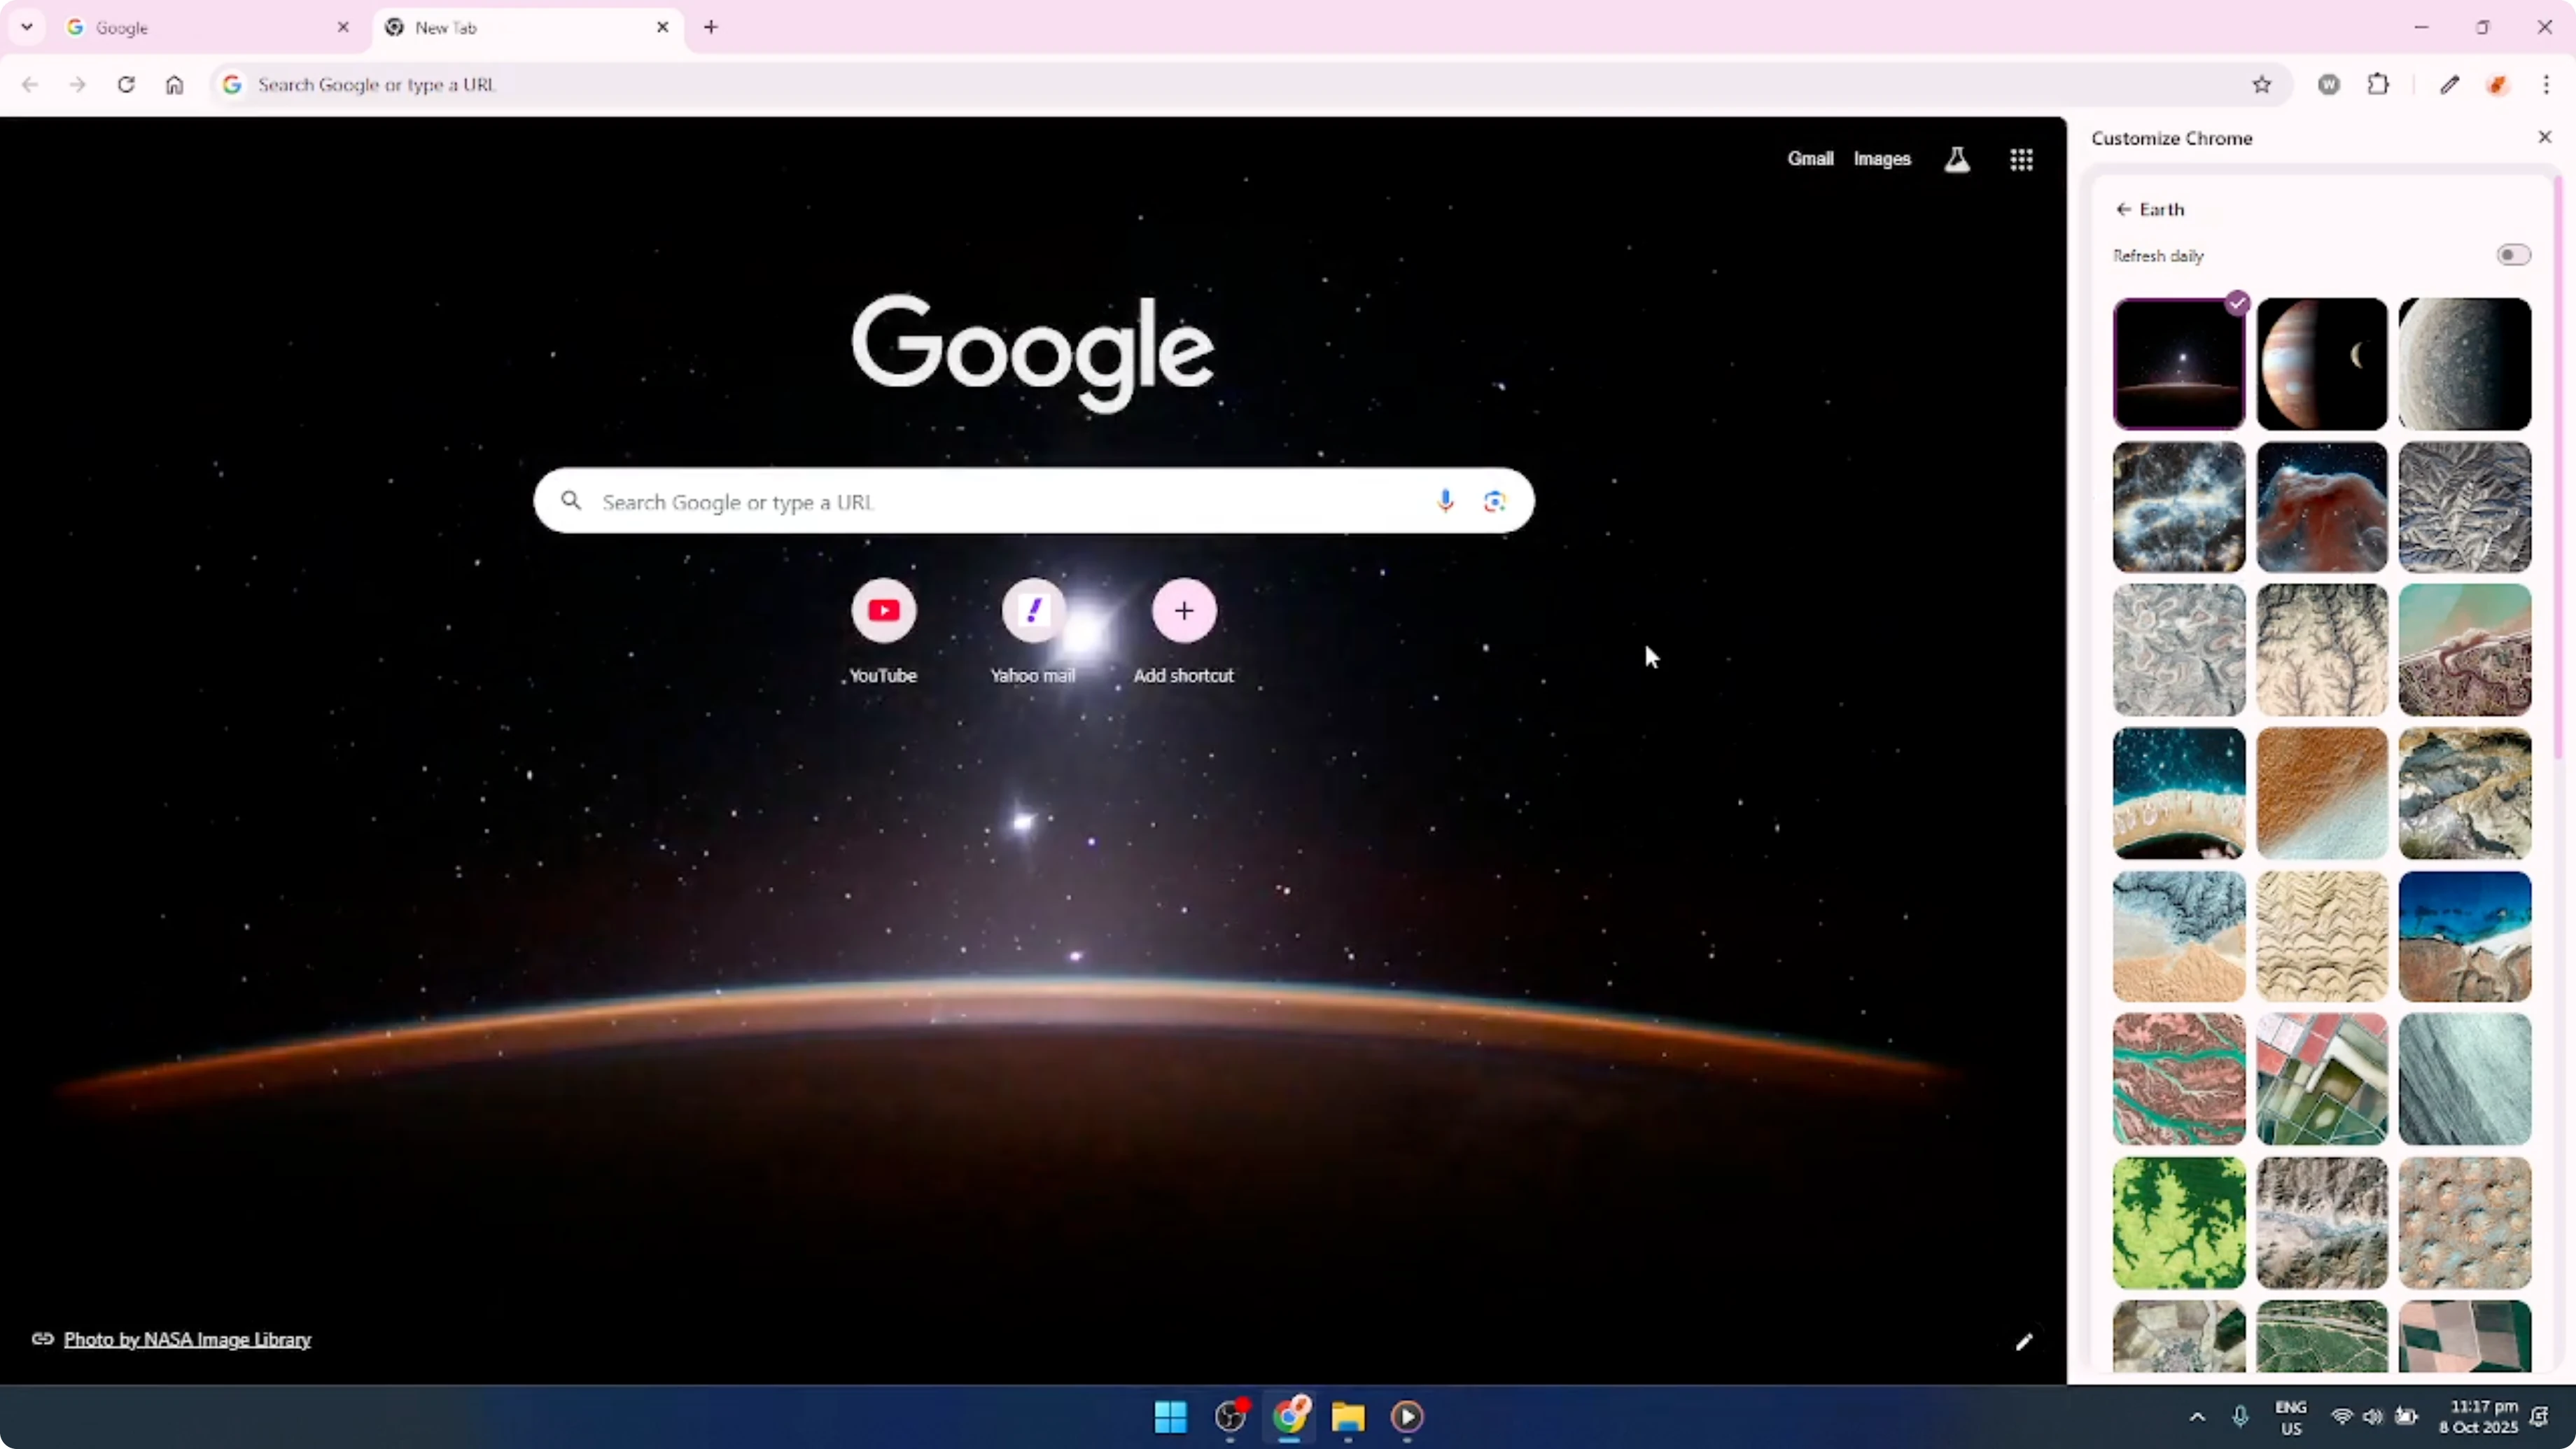
Task: Open the Google apps launcher grid
Action: (x=2021, y=158)
